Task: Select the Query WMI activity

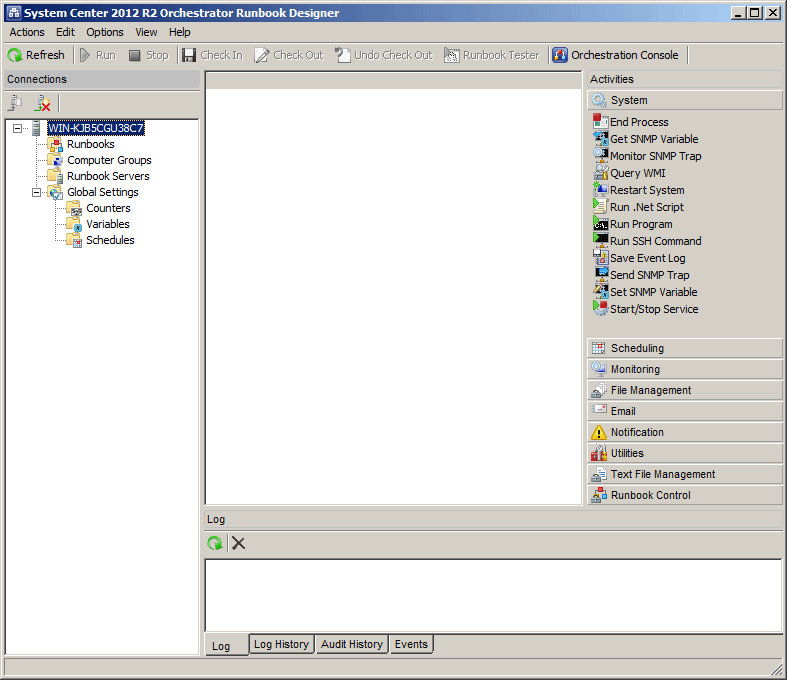Action: pyautogui.click(x=629, y=173)
